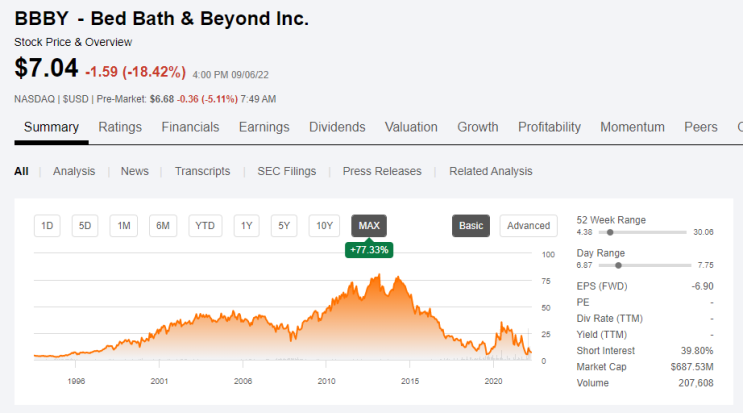Screen dimensions: 743x413
Task: Switch chart to 5Y range
Action: click(284, 226)
